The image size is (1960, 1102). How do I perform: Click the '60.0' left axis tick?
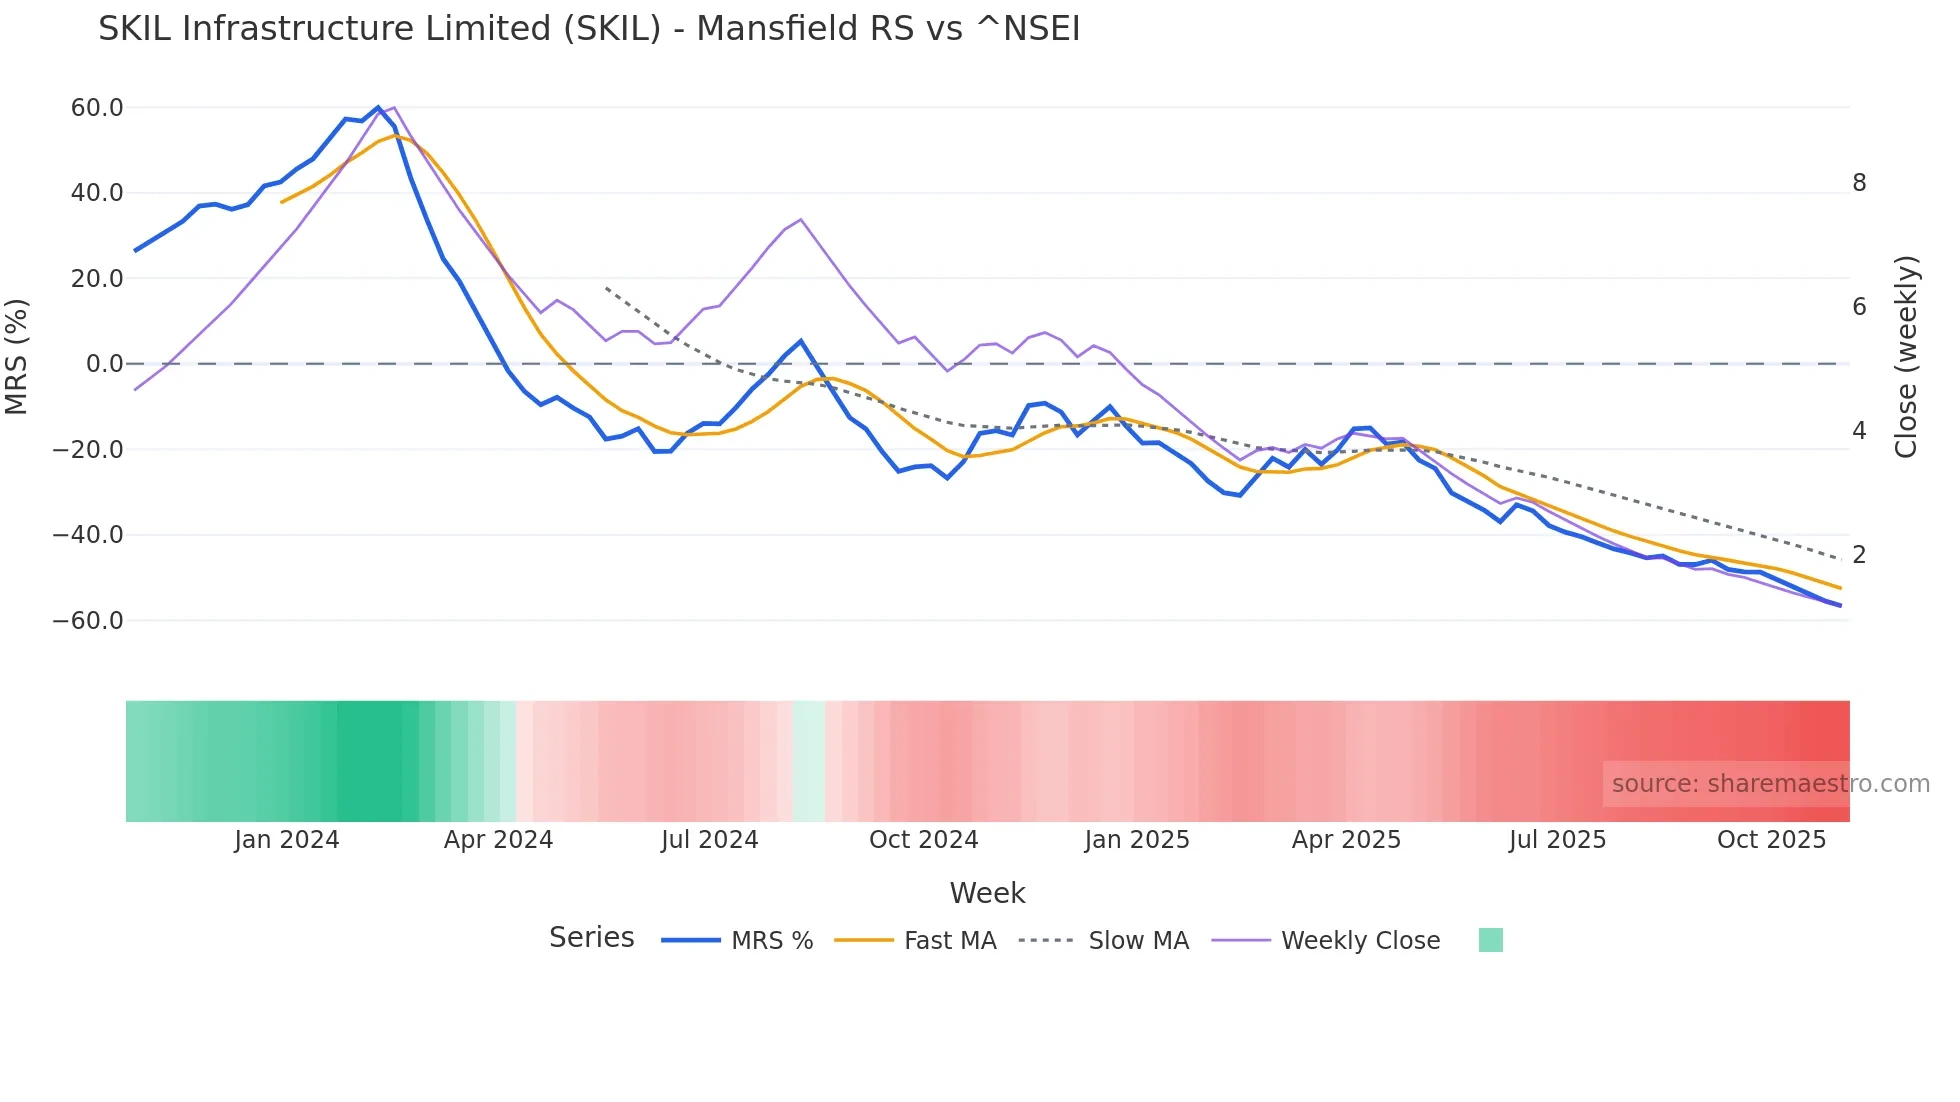[x=97, y=108]
